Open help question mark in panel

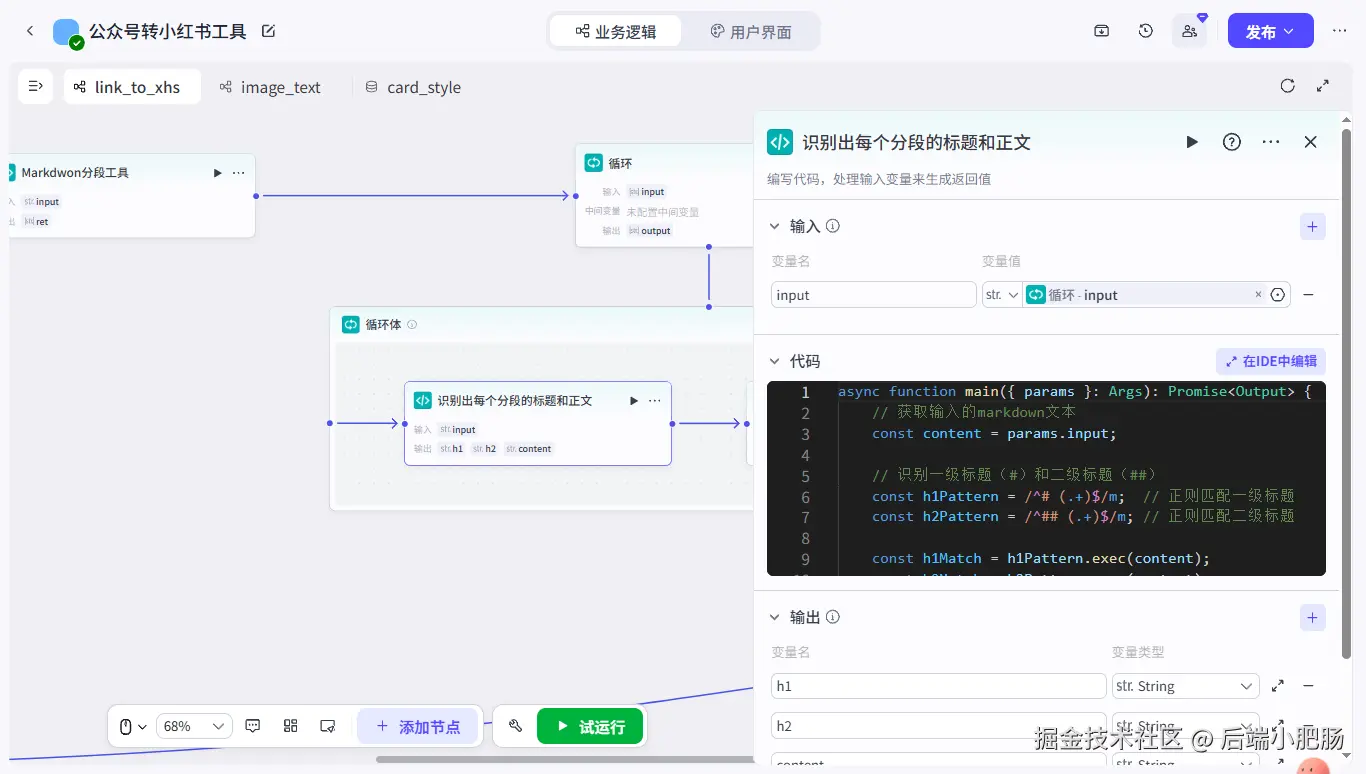click(x=1232, y=142)
